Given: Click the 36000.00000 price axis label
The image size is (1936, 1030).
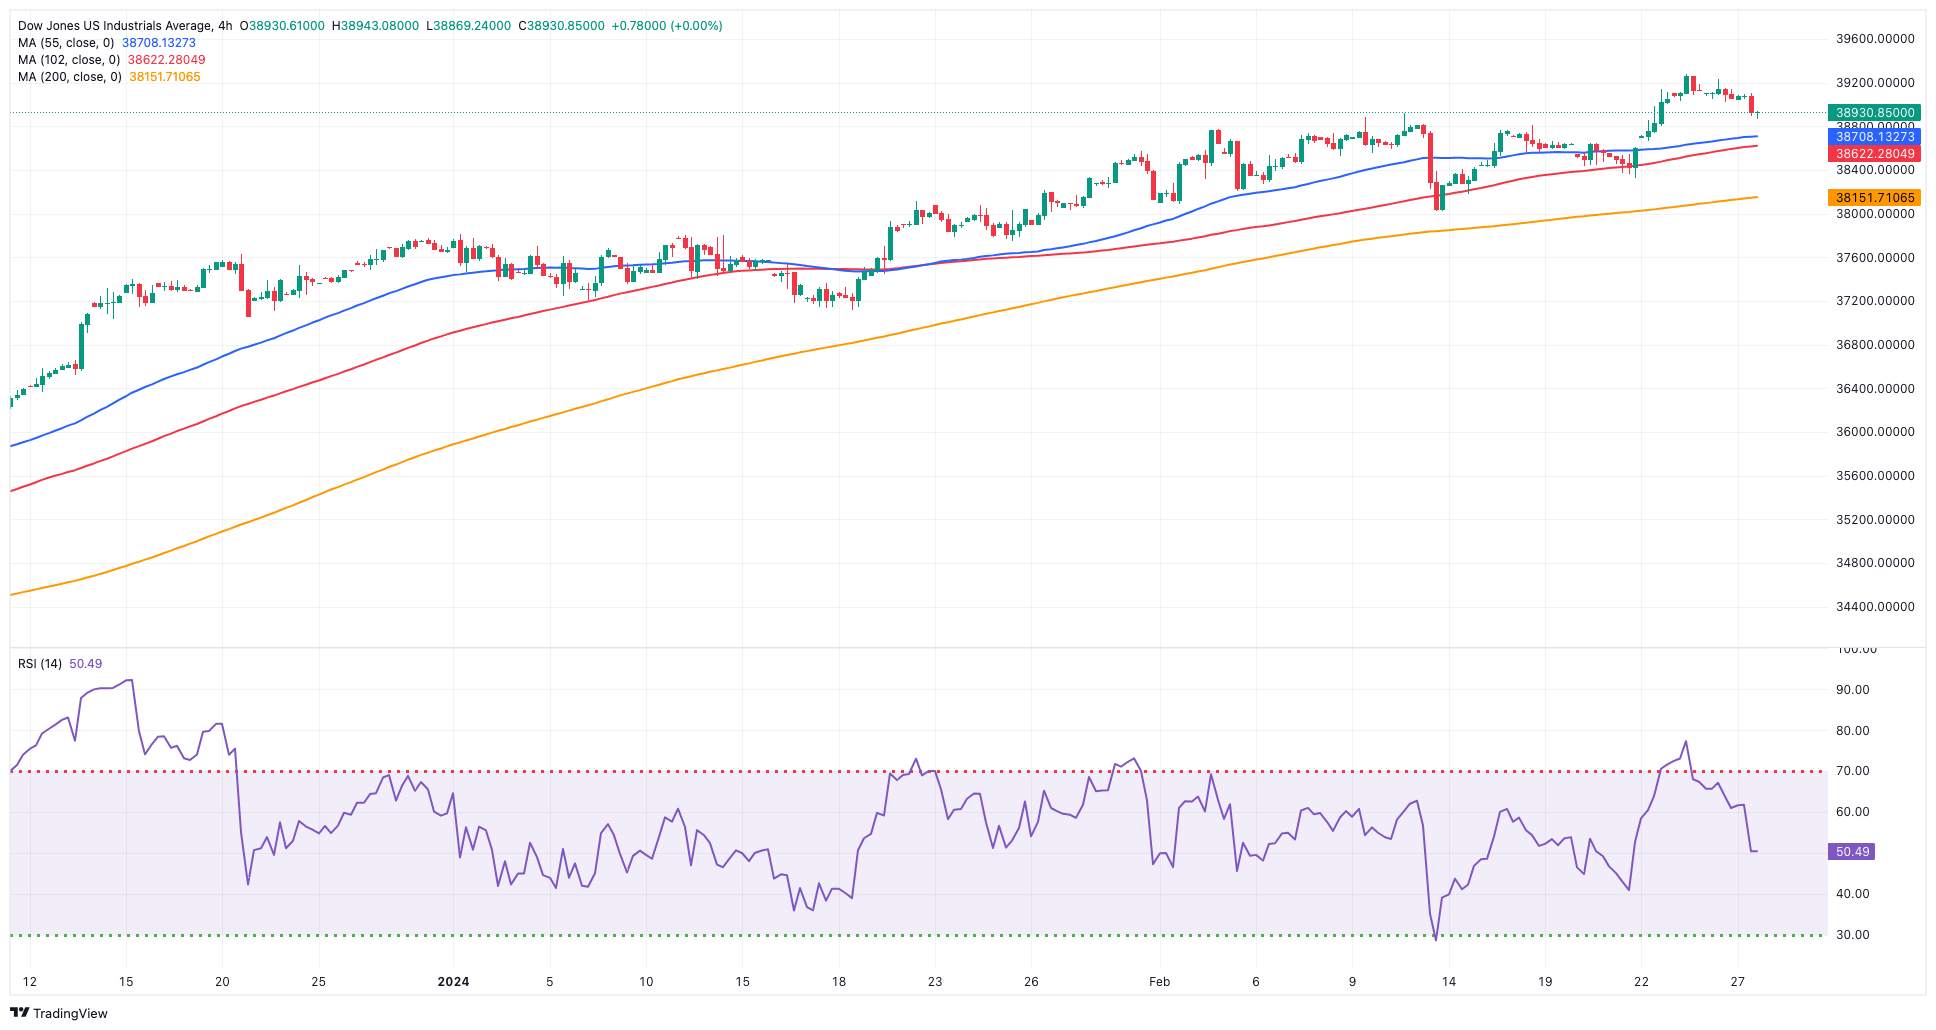Looking at the screenshot, I should pyautogui.click(x=1875, y=432).
